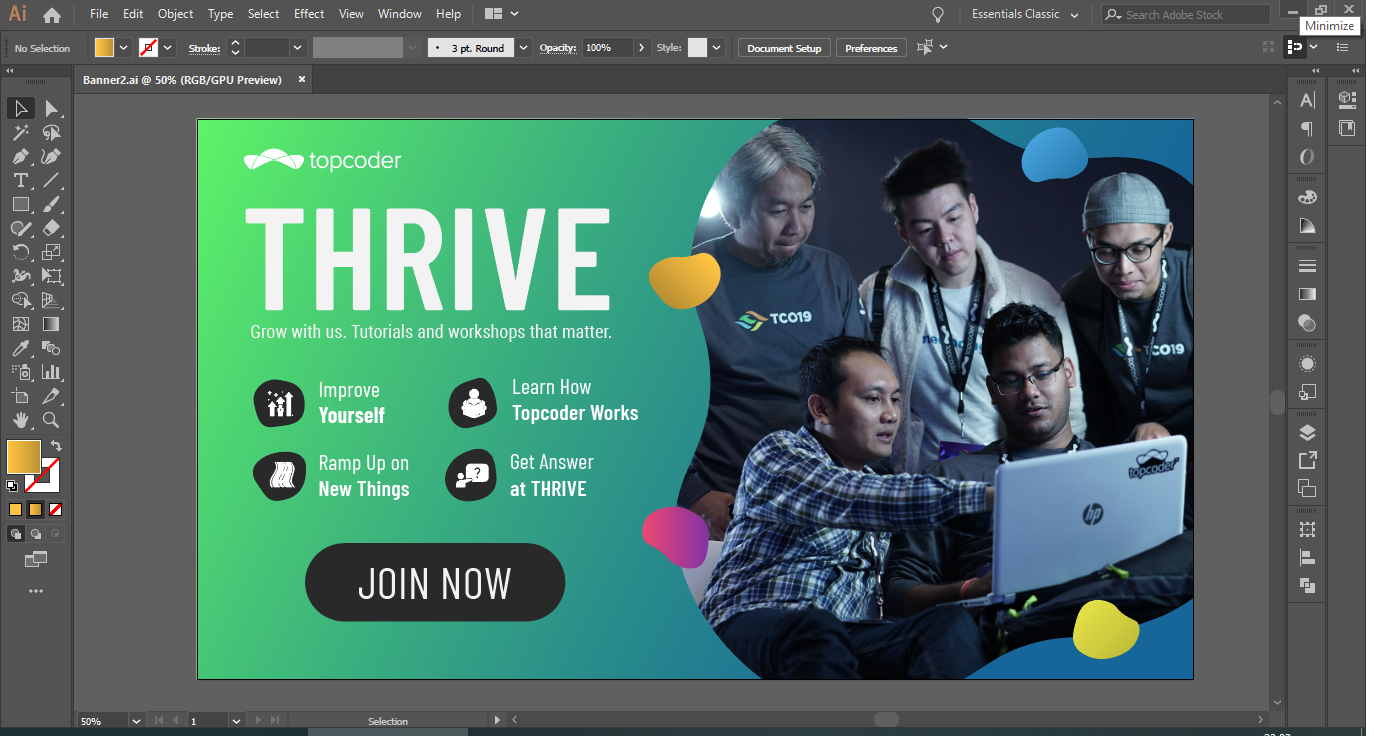
Task: Open the File menu
Action: point(99,14)
